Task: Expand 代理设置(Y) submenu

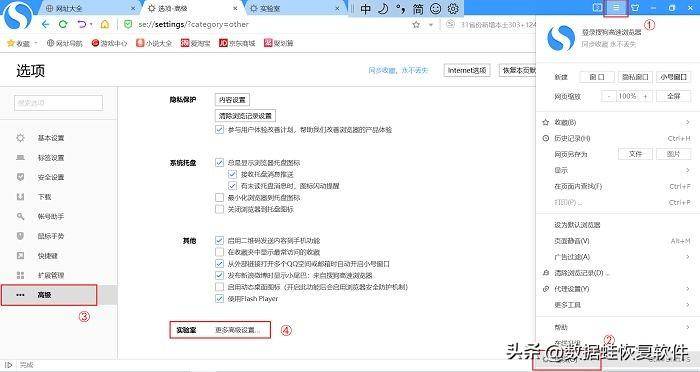Action: click(688, 289)
